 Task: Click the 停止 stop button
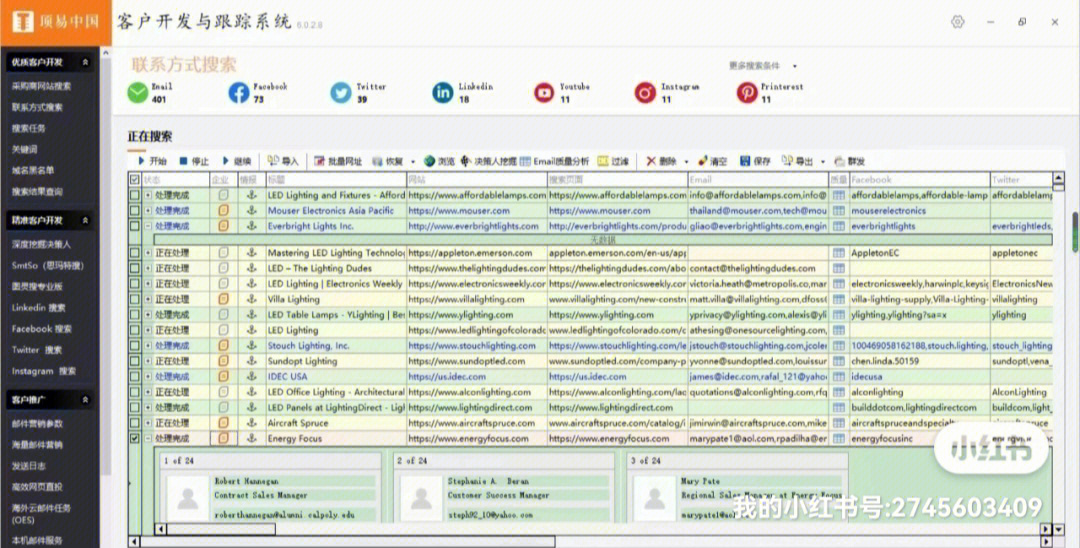tap(194, 161)
